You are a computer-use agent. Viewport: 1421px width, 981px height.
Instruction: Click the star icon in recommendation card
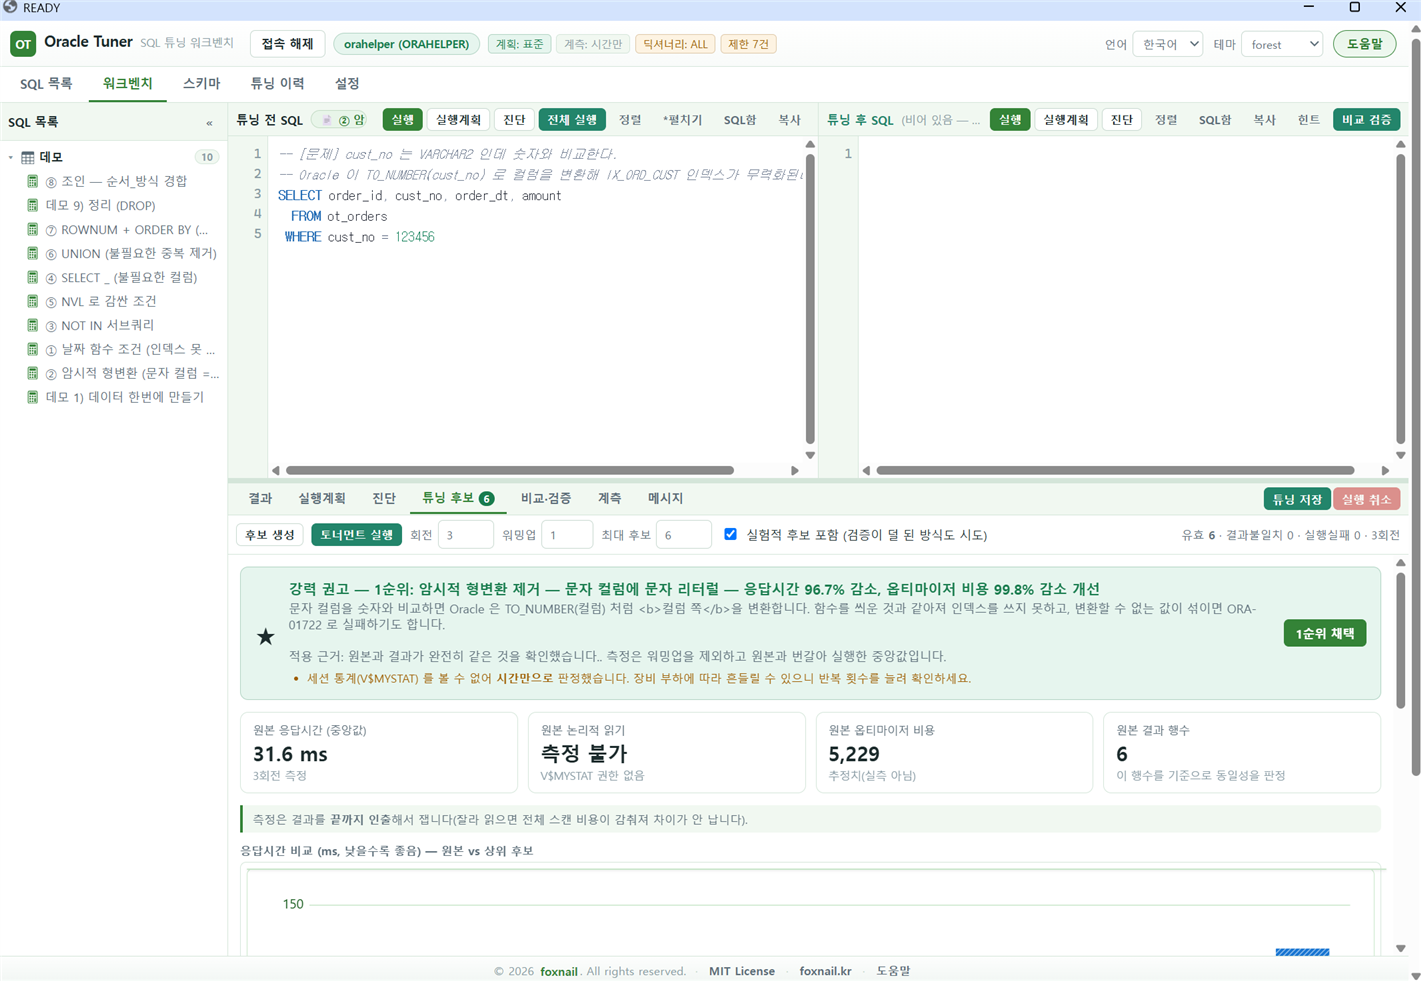tap(266, 636)
